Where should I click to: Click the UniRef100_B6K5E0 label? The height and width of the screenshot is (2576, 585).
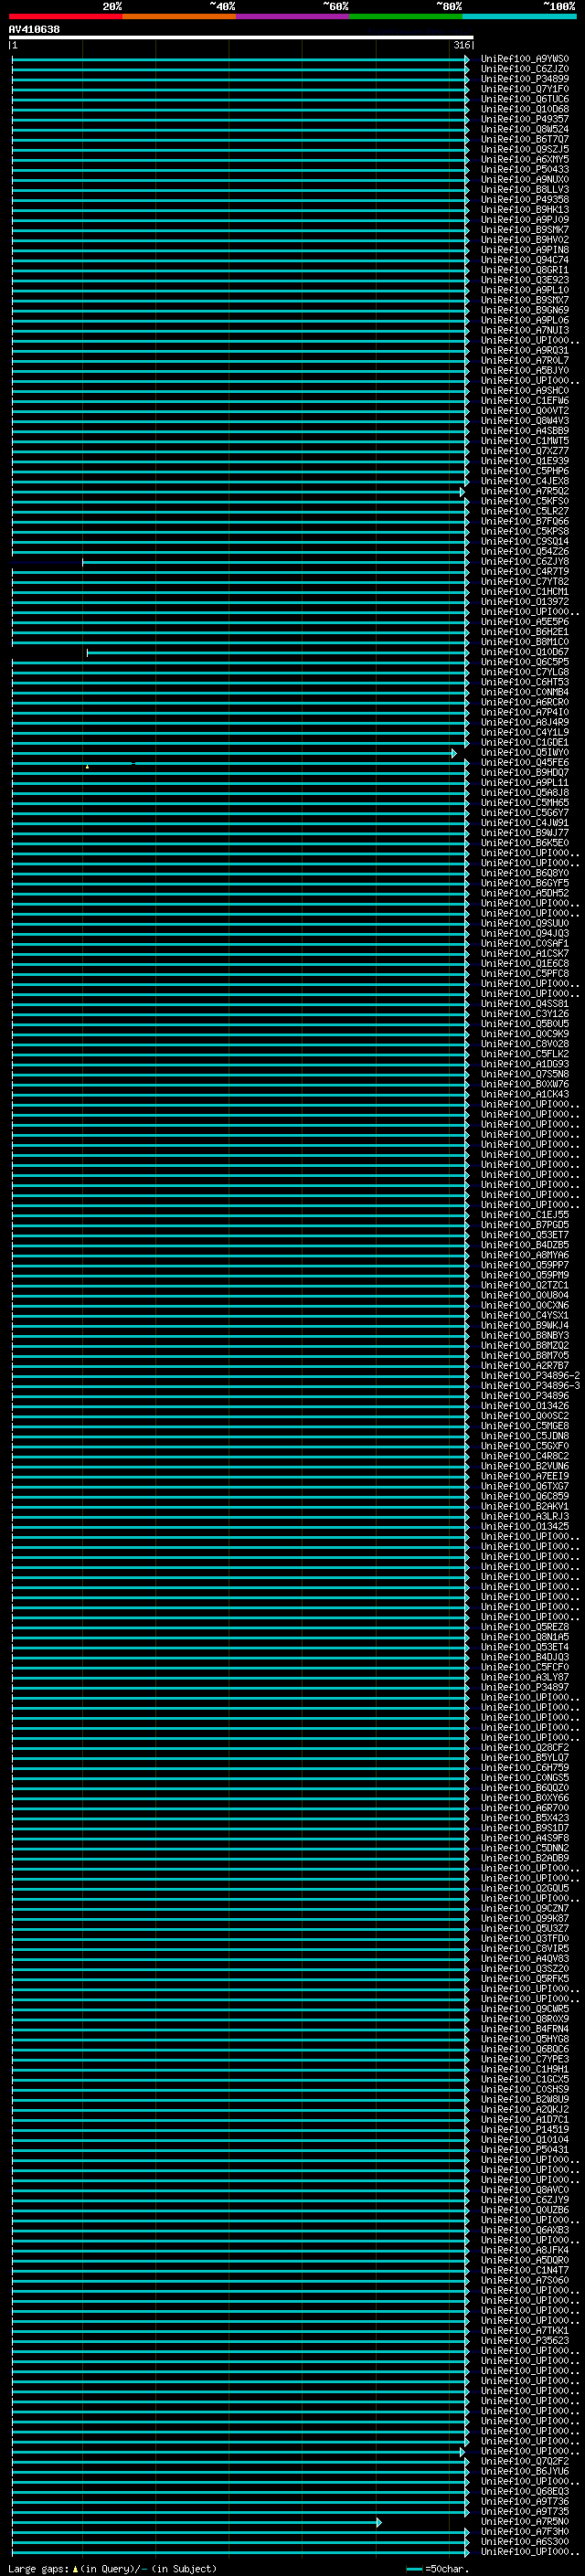[524, 843]
